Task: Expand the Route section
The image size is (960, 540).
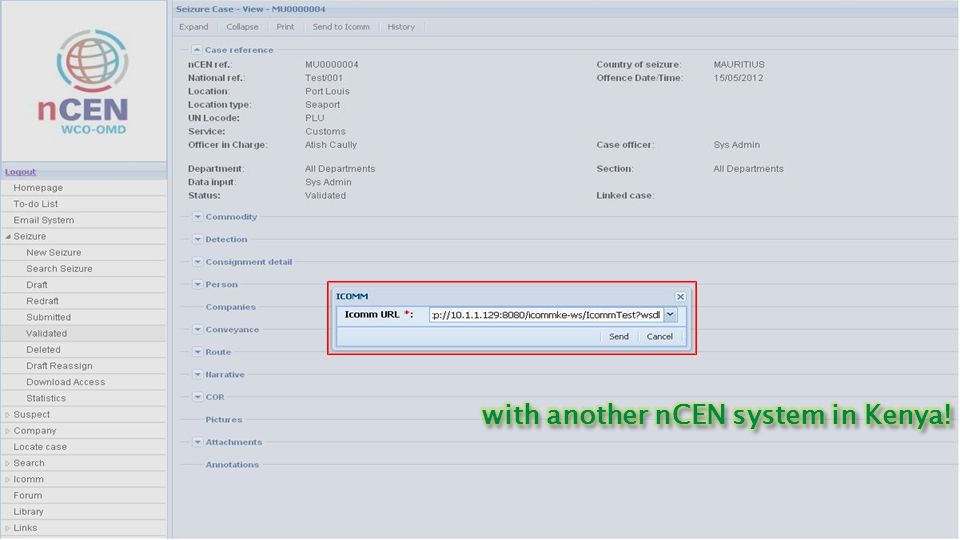Action: (197, 352)
